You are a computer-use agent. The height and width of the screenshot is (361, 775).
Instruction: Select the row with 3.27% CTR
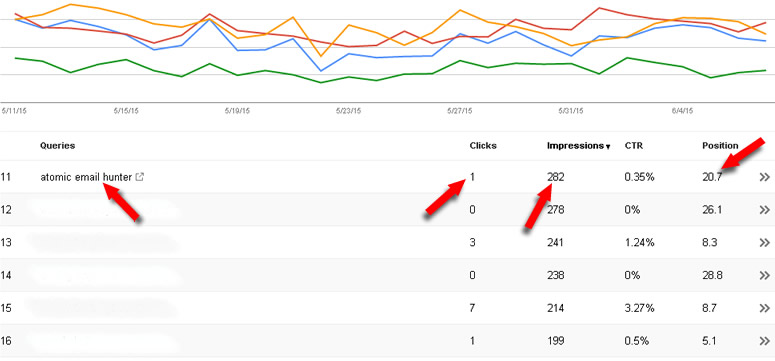[x=388, y=308]
